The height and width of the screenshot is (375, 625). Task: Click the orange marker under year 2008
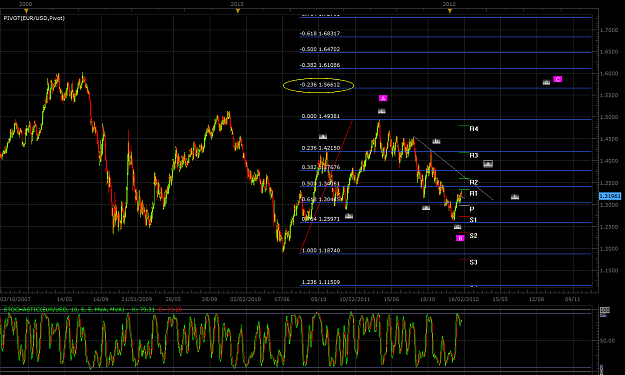(26, 11)
